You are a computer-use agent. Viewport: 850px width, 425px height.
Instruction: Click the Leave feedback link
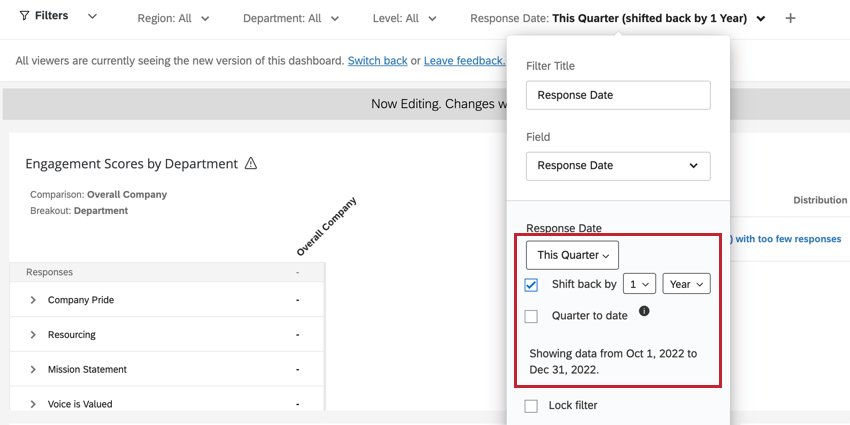click(464, 61)
